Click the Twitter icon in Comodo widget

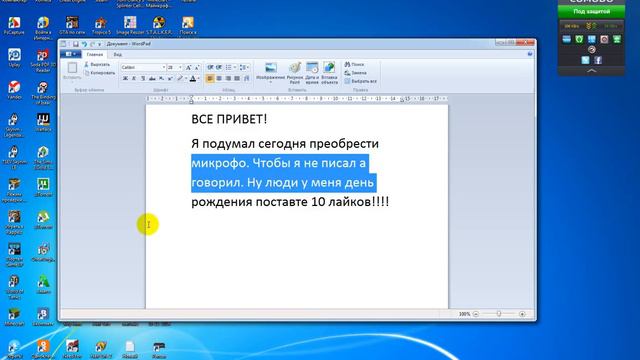(x=585, y=60)
